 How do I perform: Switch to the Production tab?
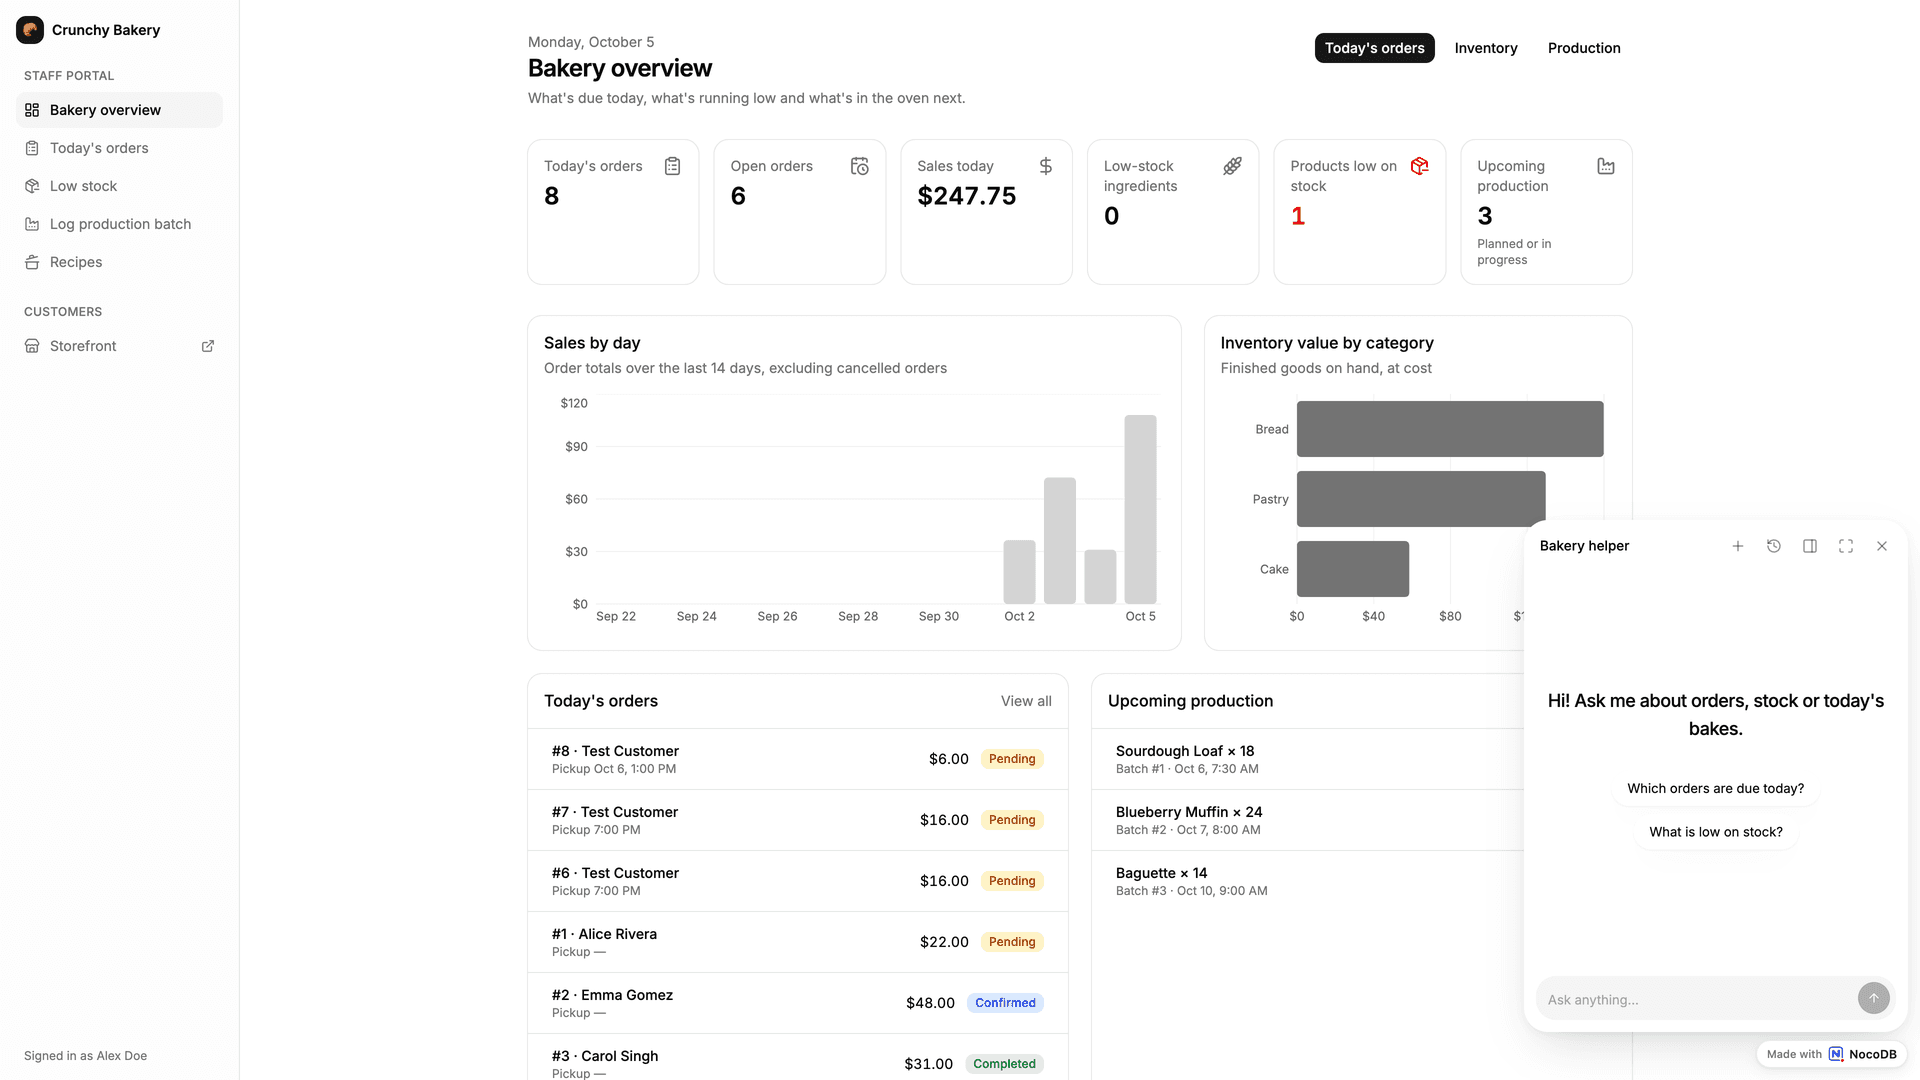tap(1584, 48)
